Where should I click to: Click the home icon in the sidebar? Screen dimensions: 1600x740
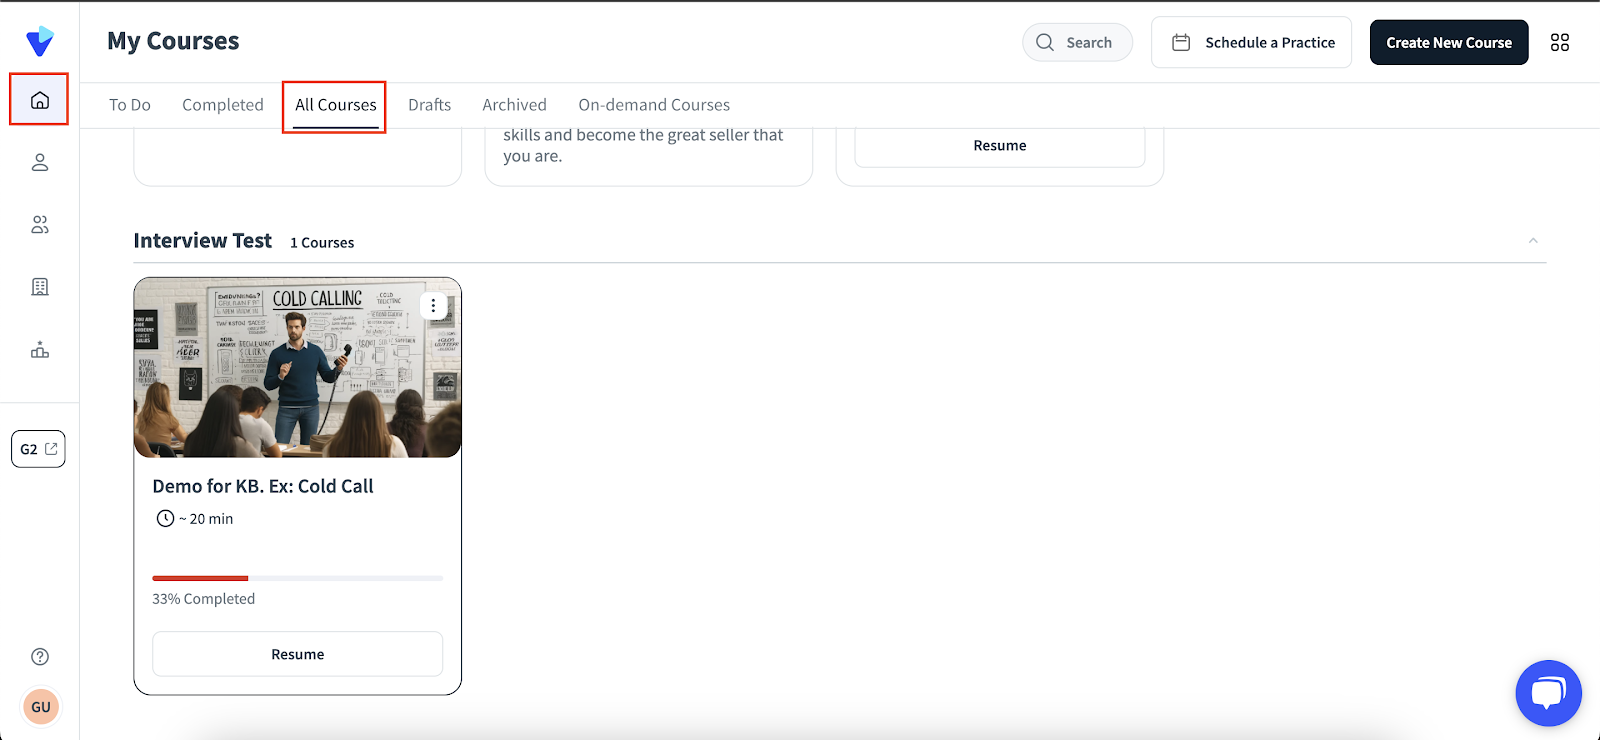click(40, 100)
